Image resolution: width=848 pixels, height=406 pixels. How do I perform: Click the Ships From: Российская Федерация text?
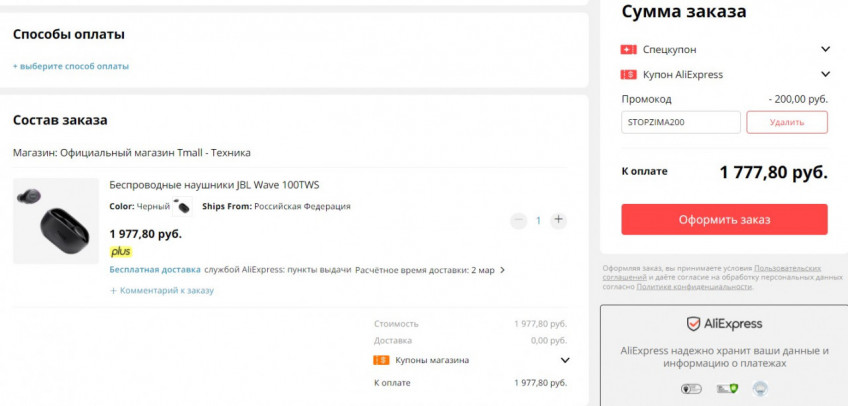[x=276, y=207]
